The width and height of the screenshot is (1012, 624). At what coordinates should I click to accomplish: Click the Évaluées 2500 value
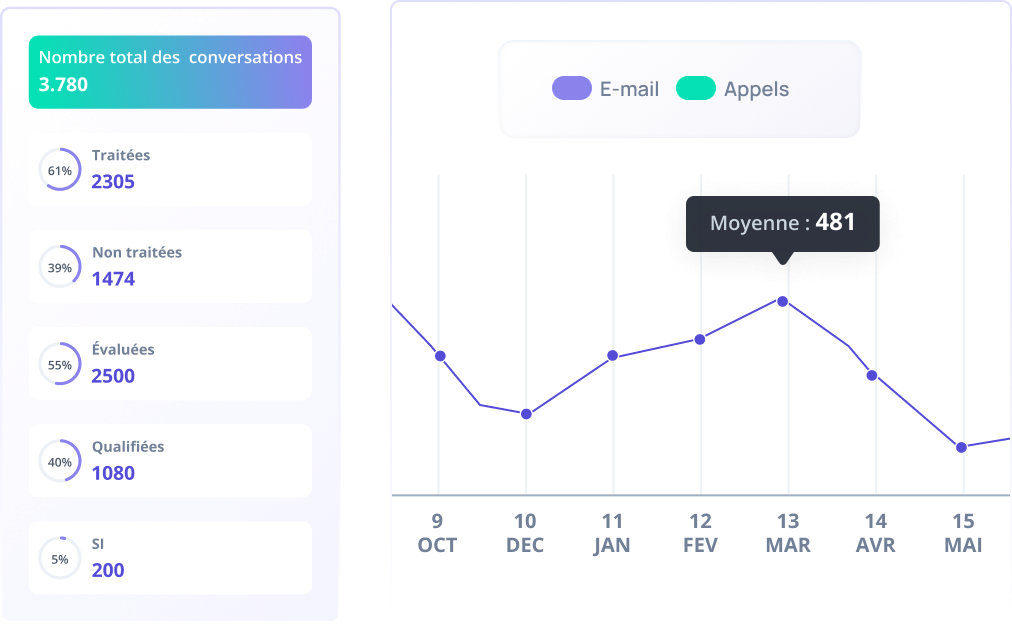click(113, 376)
